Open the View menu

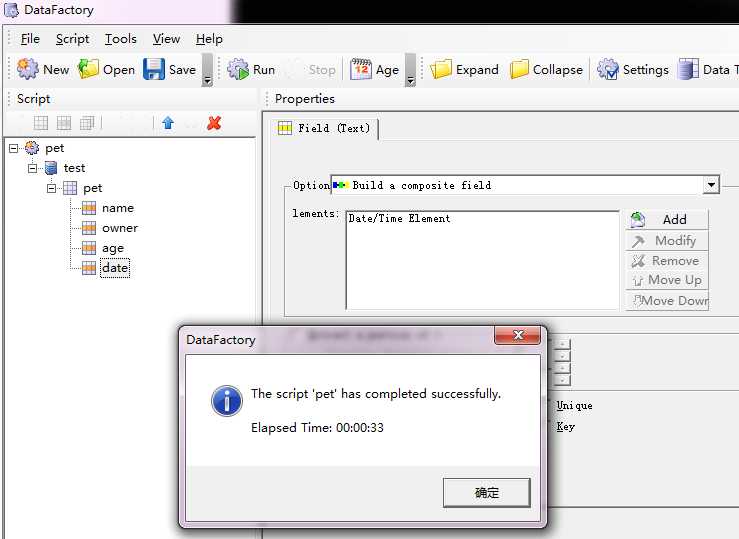point(166,39)
